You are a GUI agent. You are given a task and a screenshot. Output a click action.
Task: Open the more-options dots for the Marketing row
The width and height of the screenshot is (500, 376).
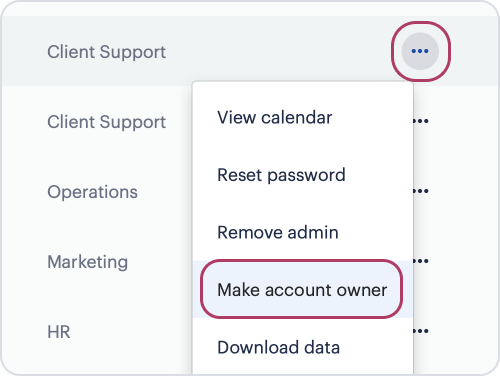click(421, 261)
